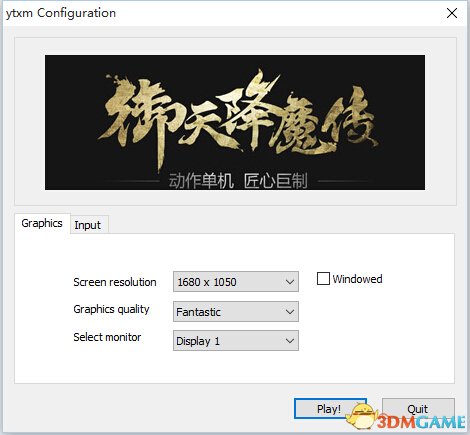Click the Chinese subtitle text under the banner title

238,181
